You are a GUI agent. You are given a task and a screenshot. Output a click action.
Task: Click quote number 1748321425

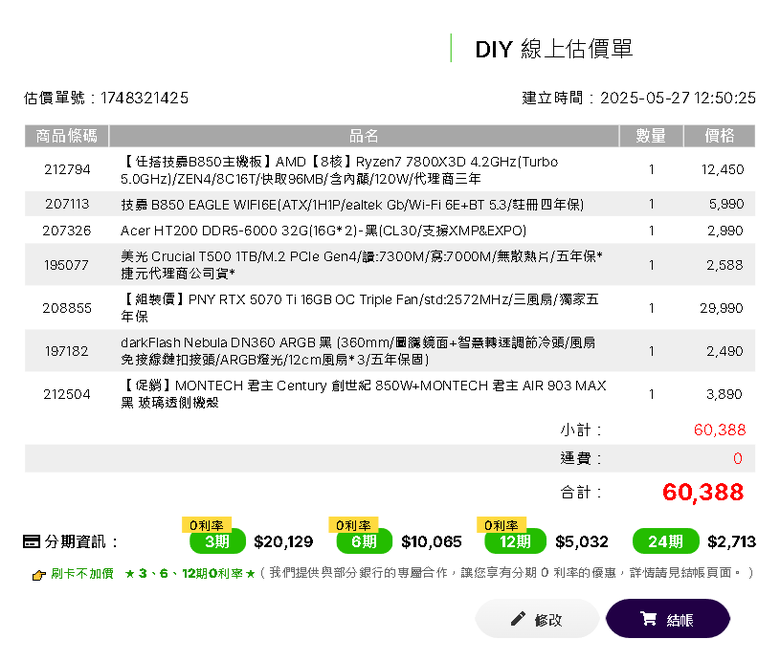[145, 98]
